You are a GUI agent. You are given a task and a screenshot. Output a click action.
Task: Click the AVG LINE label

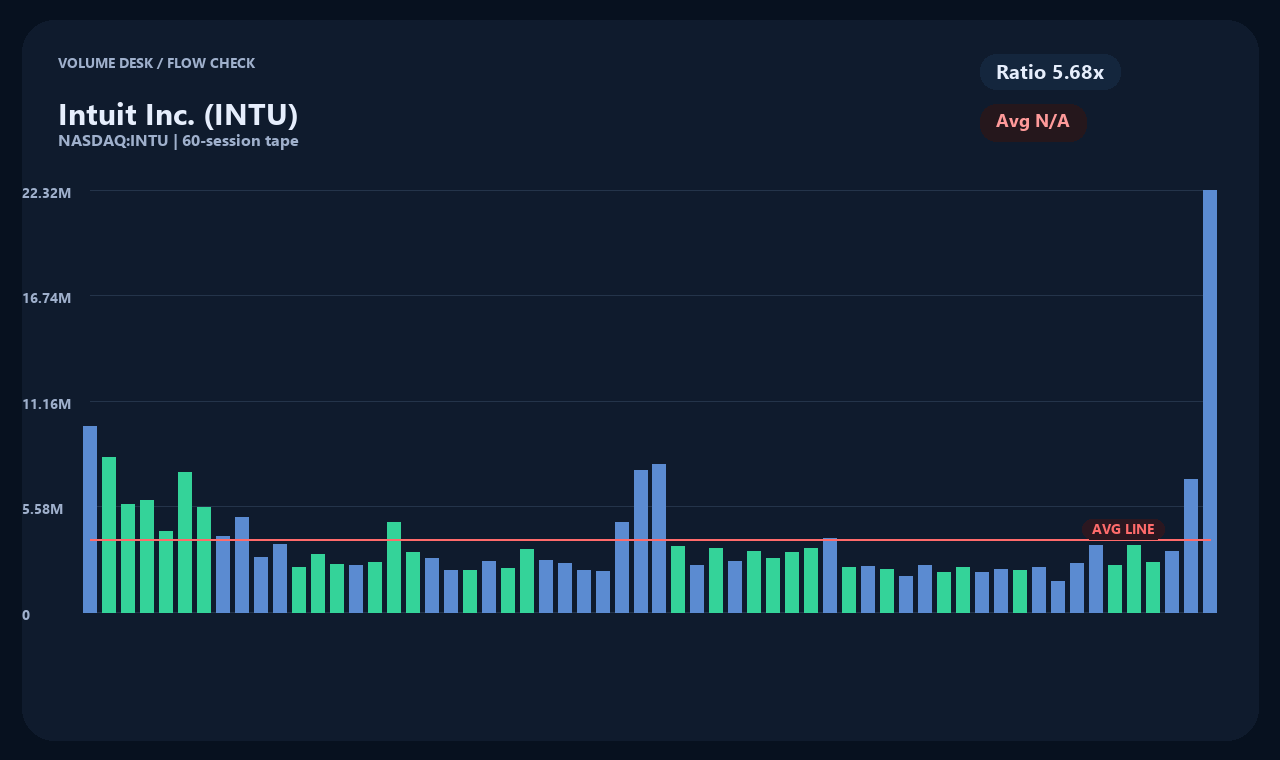pyautogui.click(x=1123, y=529)
